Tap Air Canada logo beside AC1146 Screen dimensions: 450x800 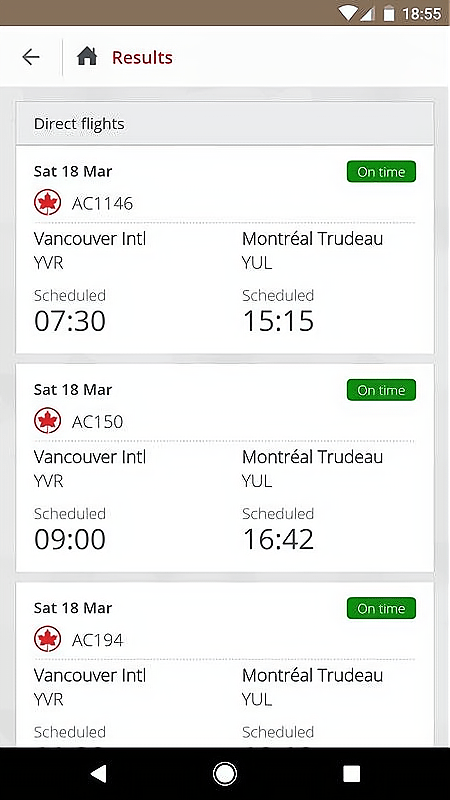pos(47,203)
